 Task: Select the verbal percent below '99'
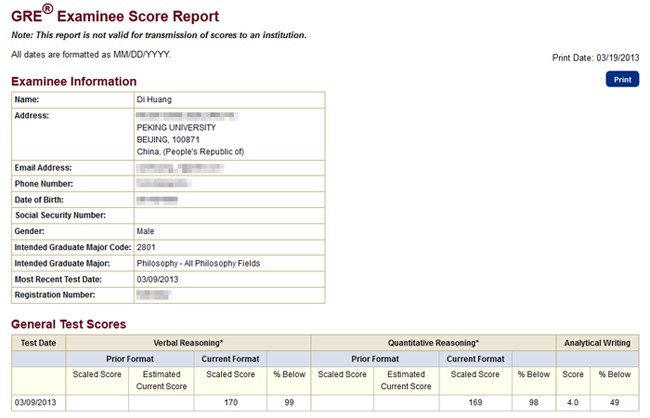(x=289, y=403)
